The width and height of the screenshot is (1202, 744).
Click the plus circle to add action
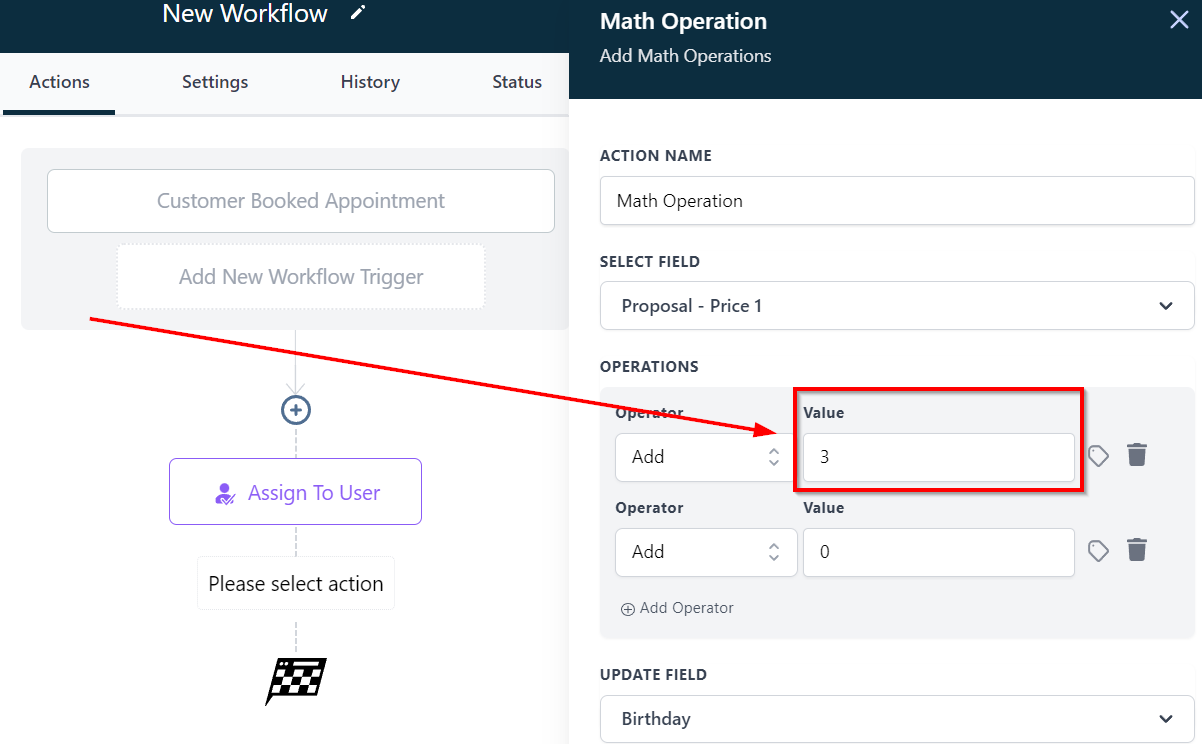(x=296, y=410)
